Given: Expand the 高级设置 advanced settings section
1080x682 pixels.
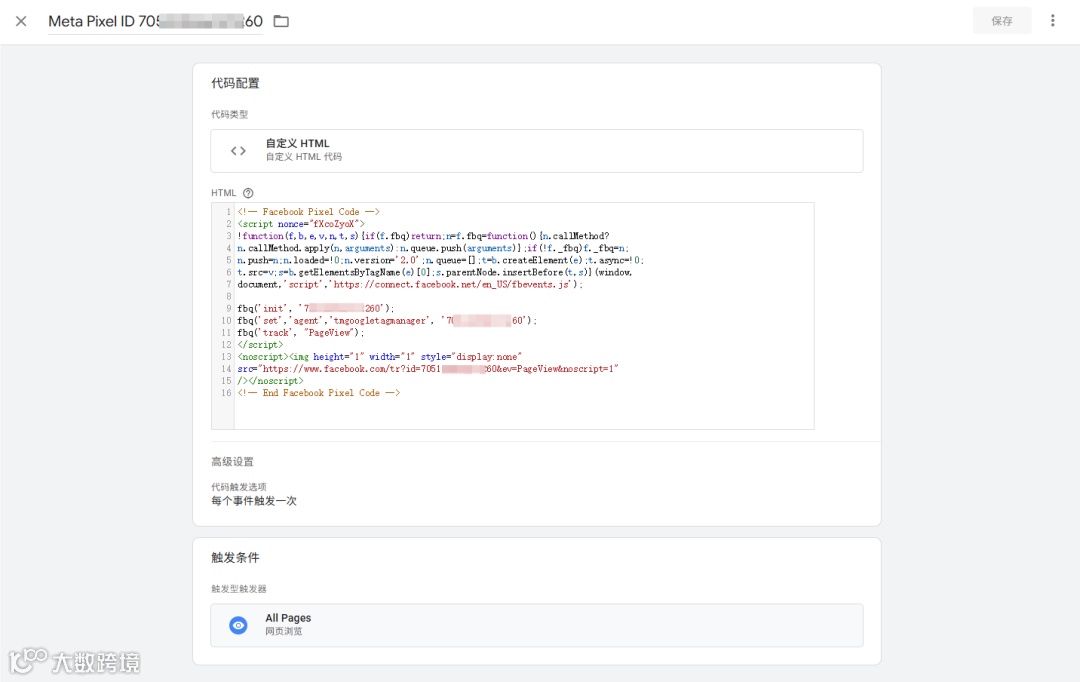Looking at the screenshot, I should pos(232,462).
